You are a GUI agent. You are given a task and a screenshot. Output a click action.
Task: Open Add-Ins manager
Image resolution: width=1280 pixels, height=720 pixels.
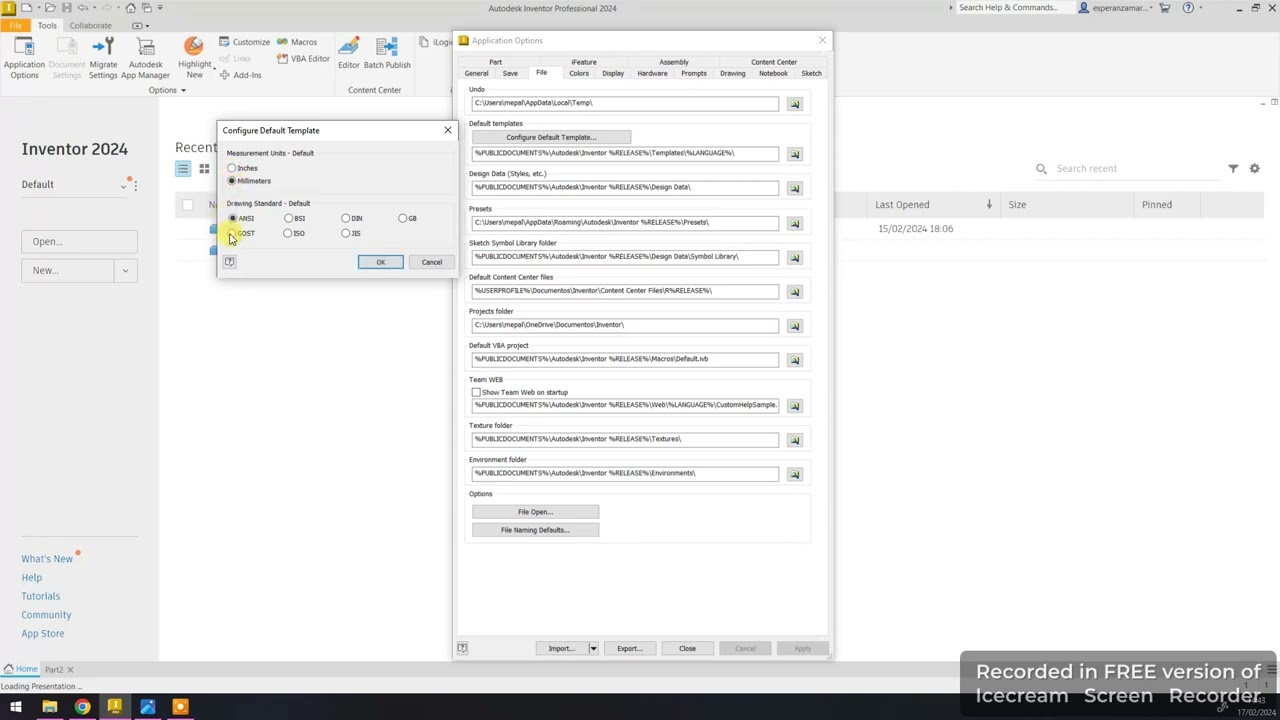click(x=240, y=75)
